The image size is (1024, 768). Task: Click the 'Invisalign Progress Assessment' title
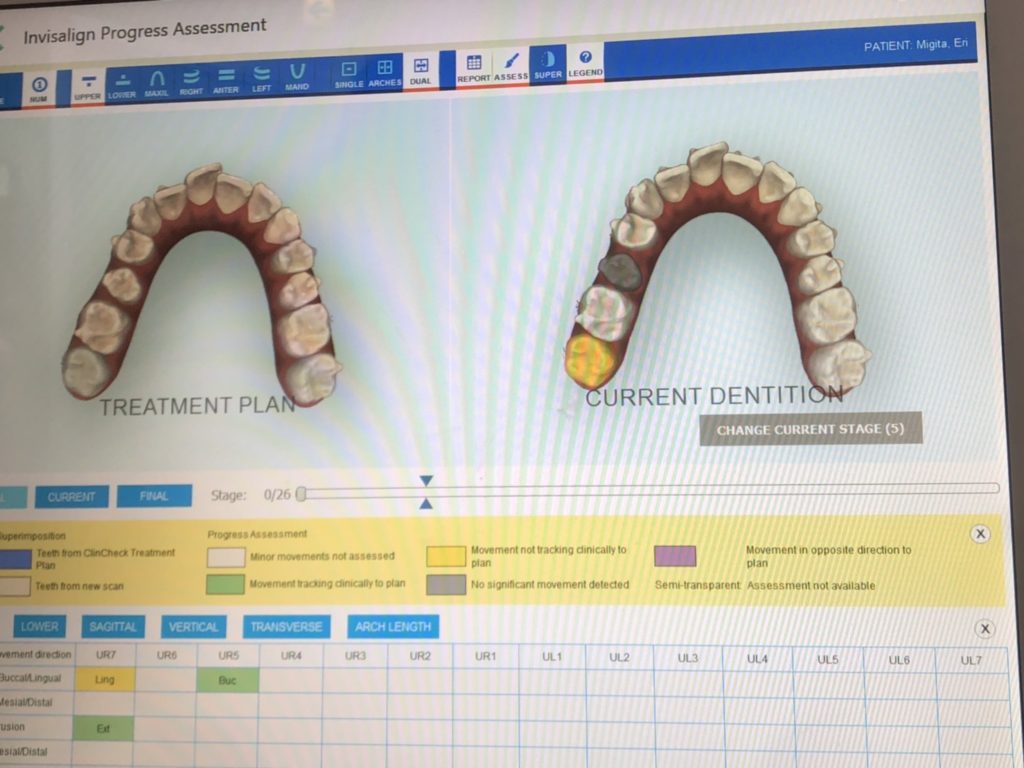point(145,31)
